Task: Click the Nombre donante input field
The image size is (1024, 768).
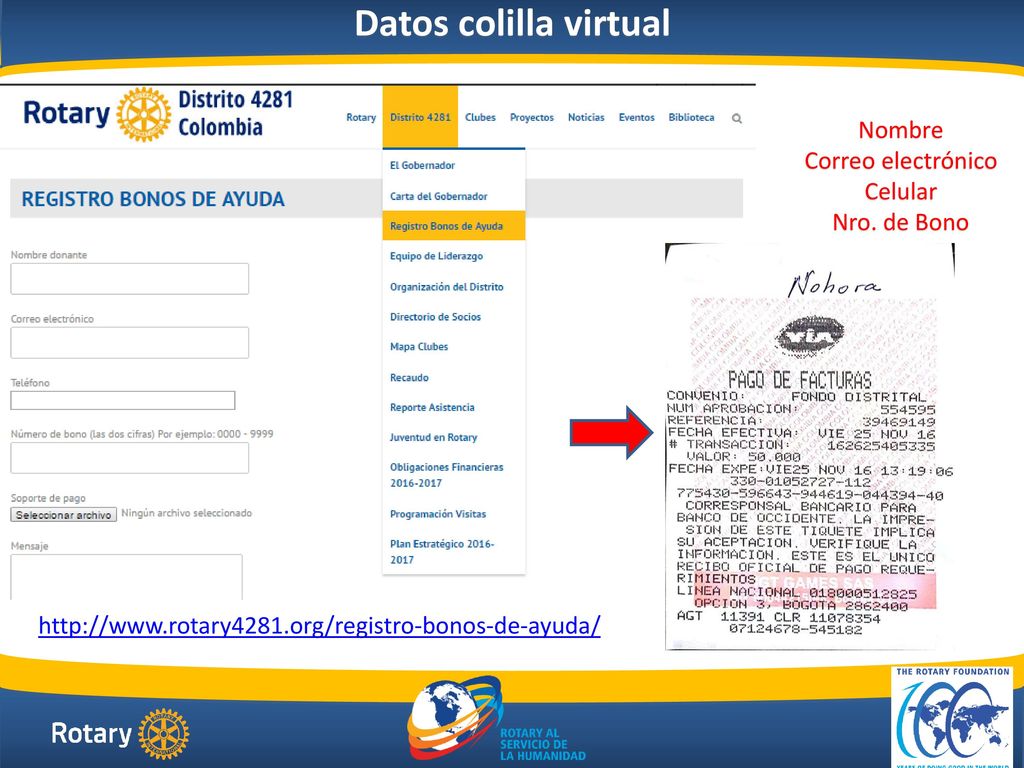Action: click(x=129, y=279)
